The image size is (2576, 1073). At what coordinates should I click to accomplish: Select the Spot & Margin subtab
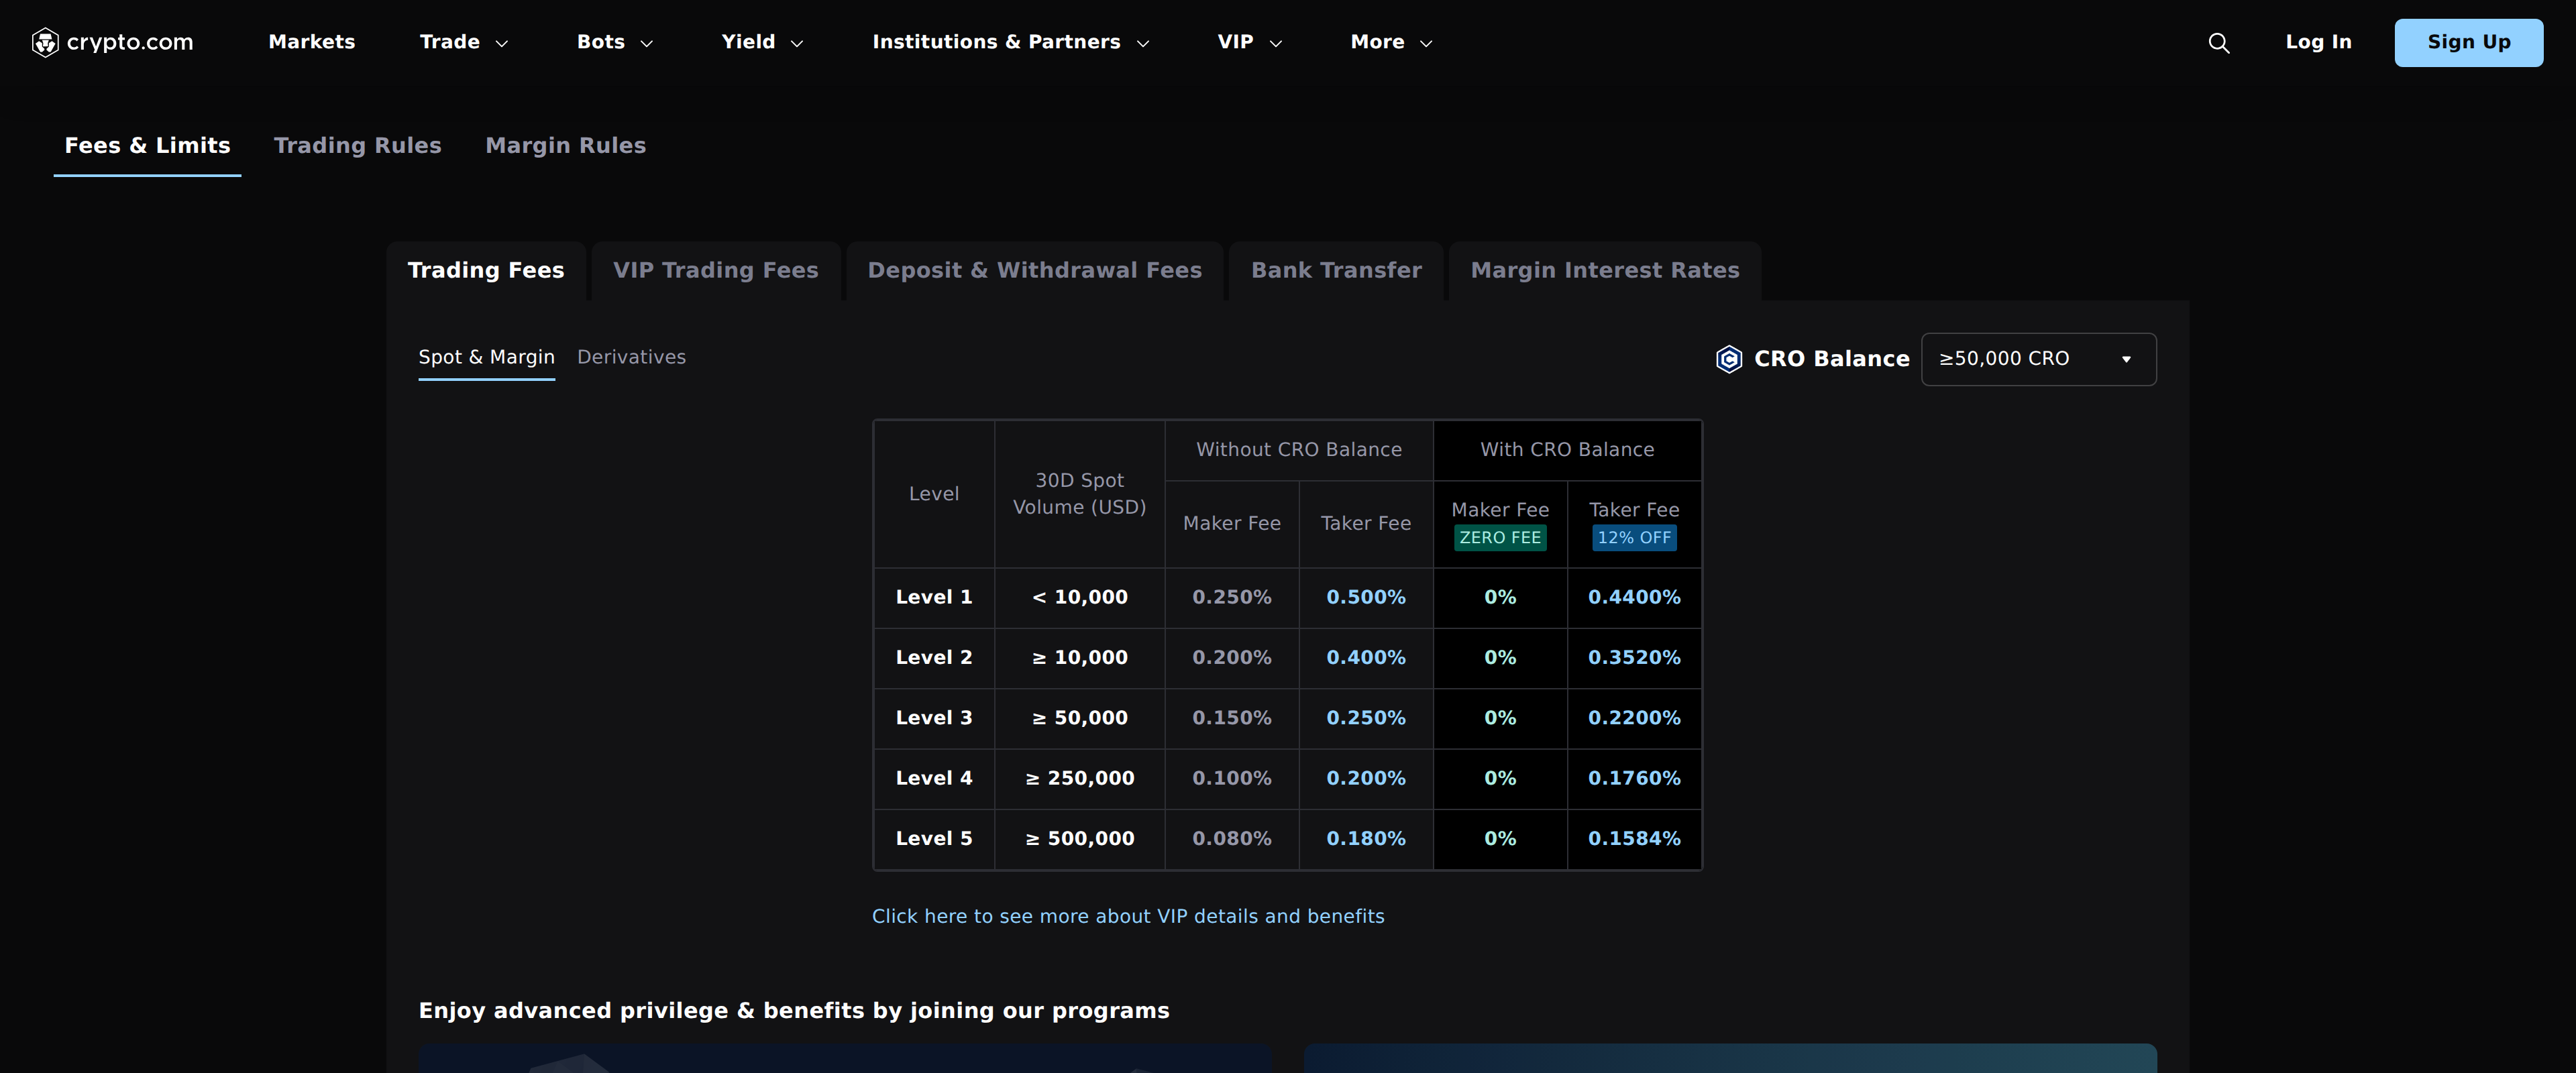486,358
